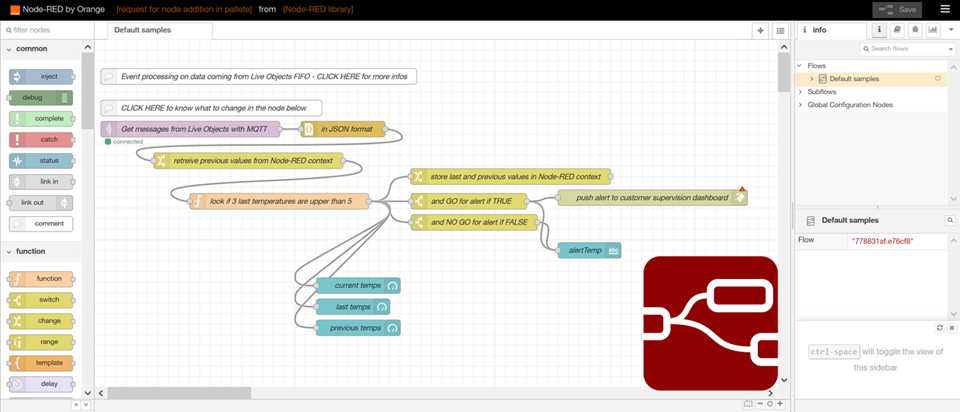This screenshot has height=412, width=960.
Task: Switch to the info sidebar tab
Action: click(x=831, y=31)
